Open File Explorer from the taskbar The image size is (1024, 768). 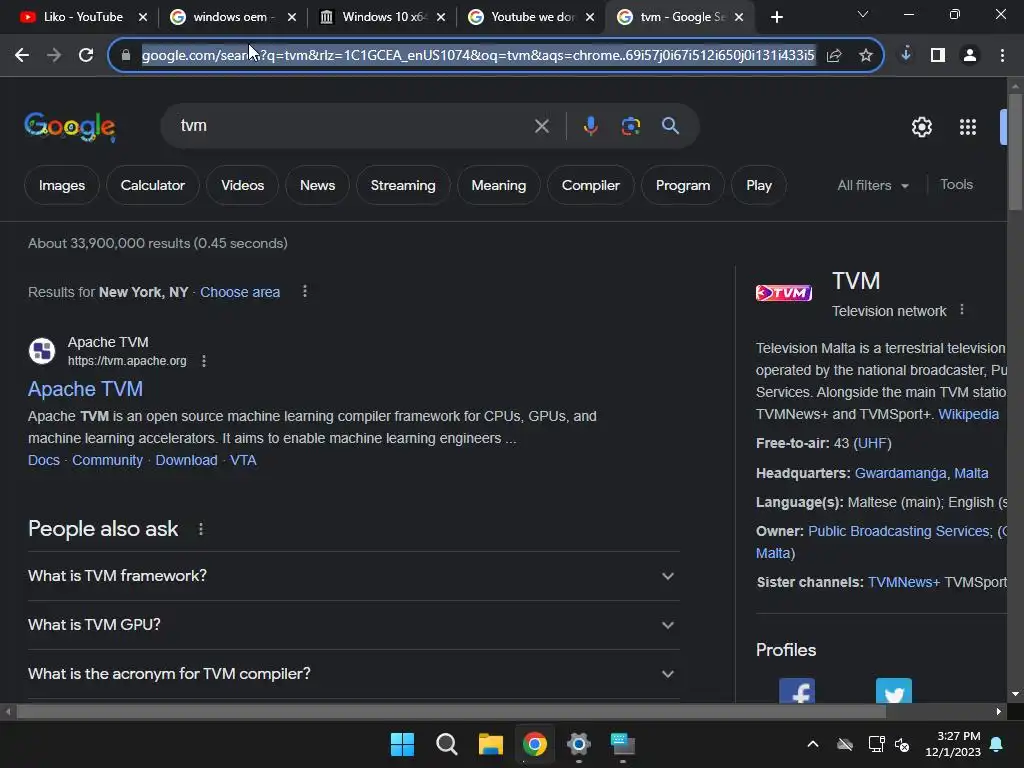click(x=490, y=744)
